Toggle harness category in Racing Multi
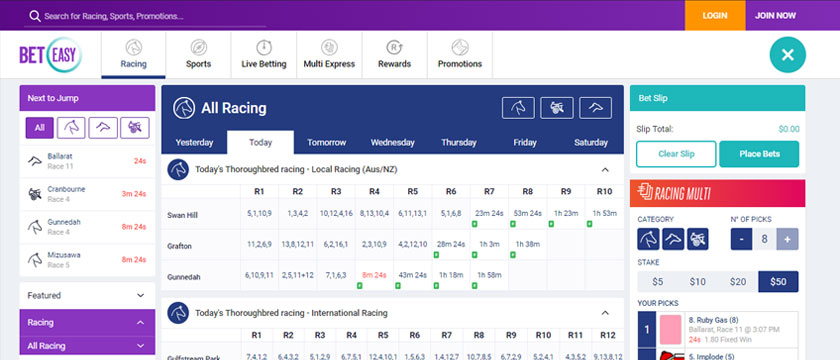840x360 pixels. (x=698, y=239)
